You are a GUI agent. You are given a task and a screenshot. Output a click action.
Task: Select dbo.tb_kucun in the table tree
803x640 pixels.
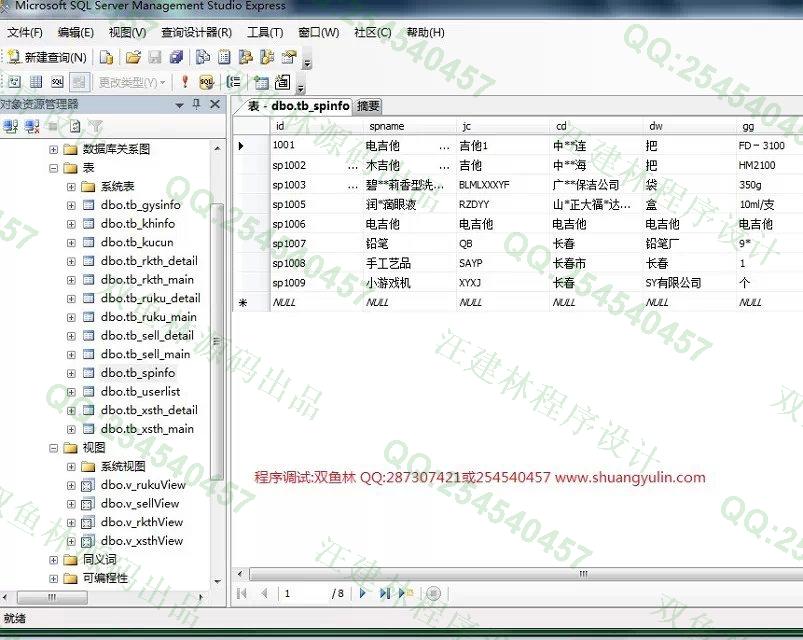pyautogui.click(x=137, y=242)
